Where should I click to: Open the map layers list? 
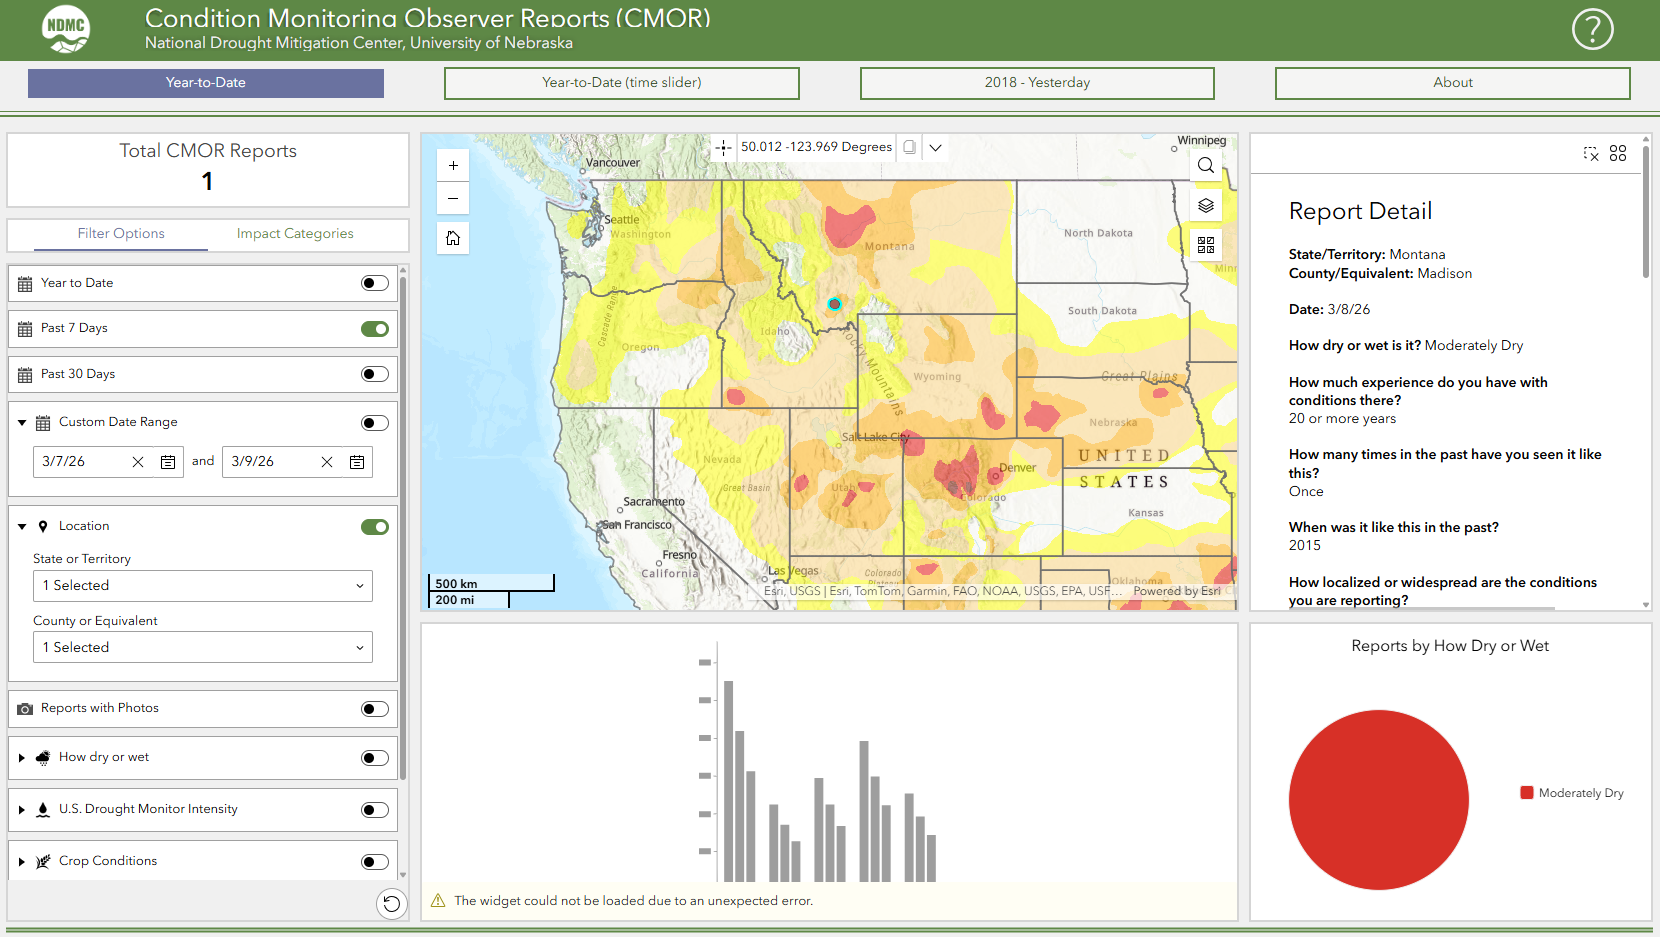click(1206, 206)
